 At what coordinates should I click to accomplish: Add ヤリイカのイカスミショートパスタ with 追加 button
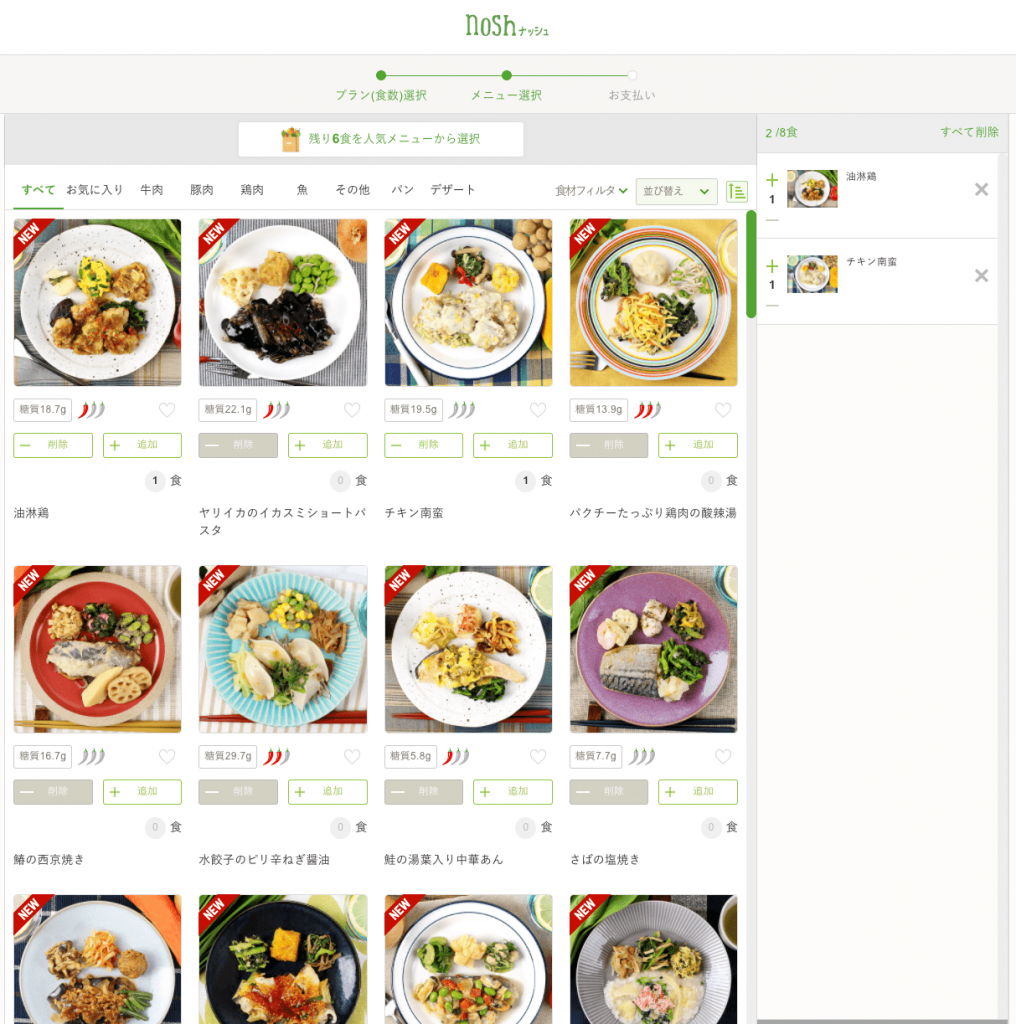(328, 445)
